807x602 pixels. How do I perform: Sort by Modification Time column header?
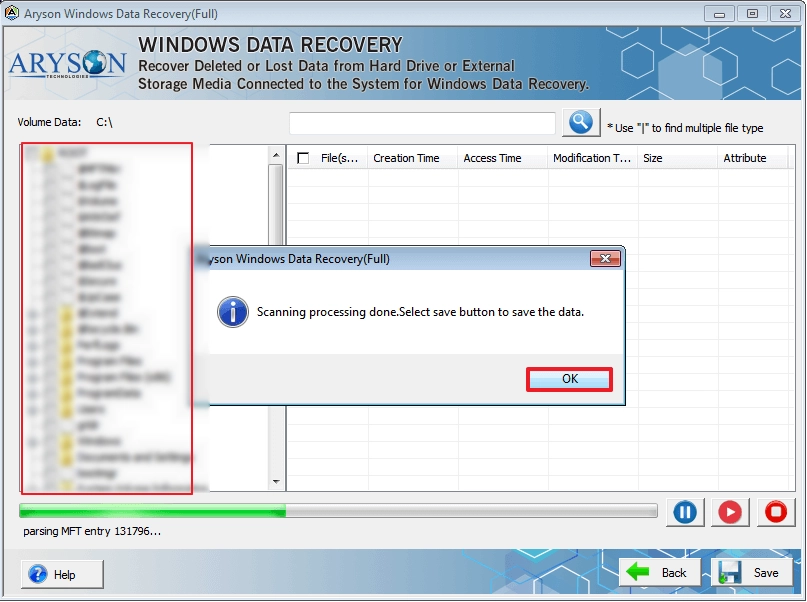[x=592, y=158]
